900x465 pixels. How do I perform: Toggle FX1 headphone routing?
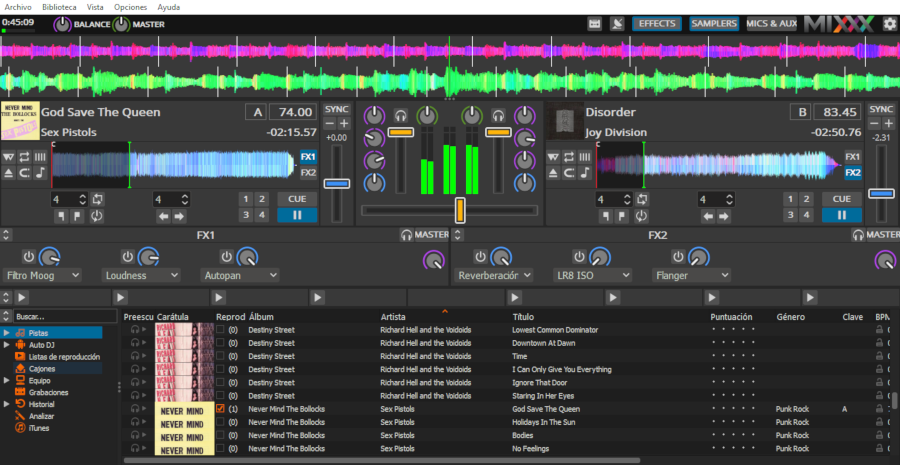(x=406, y=235)
